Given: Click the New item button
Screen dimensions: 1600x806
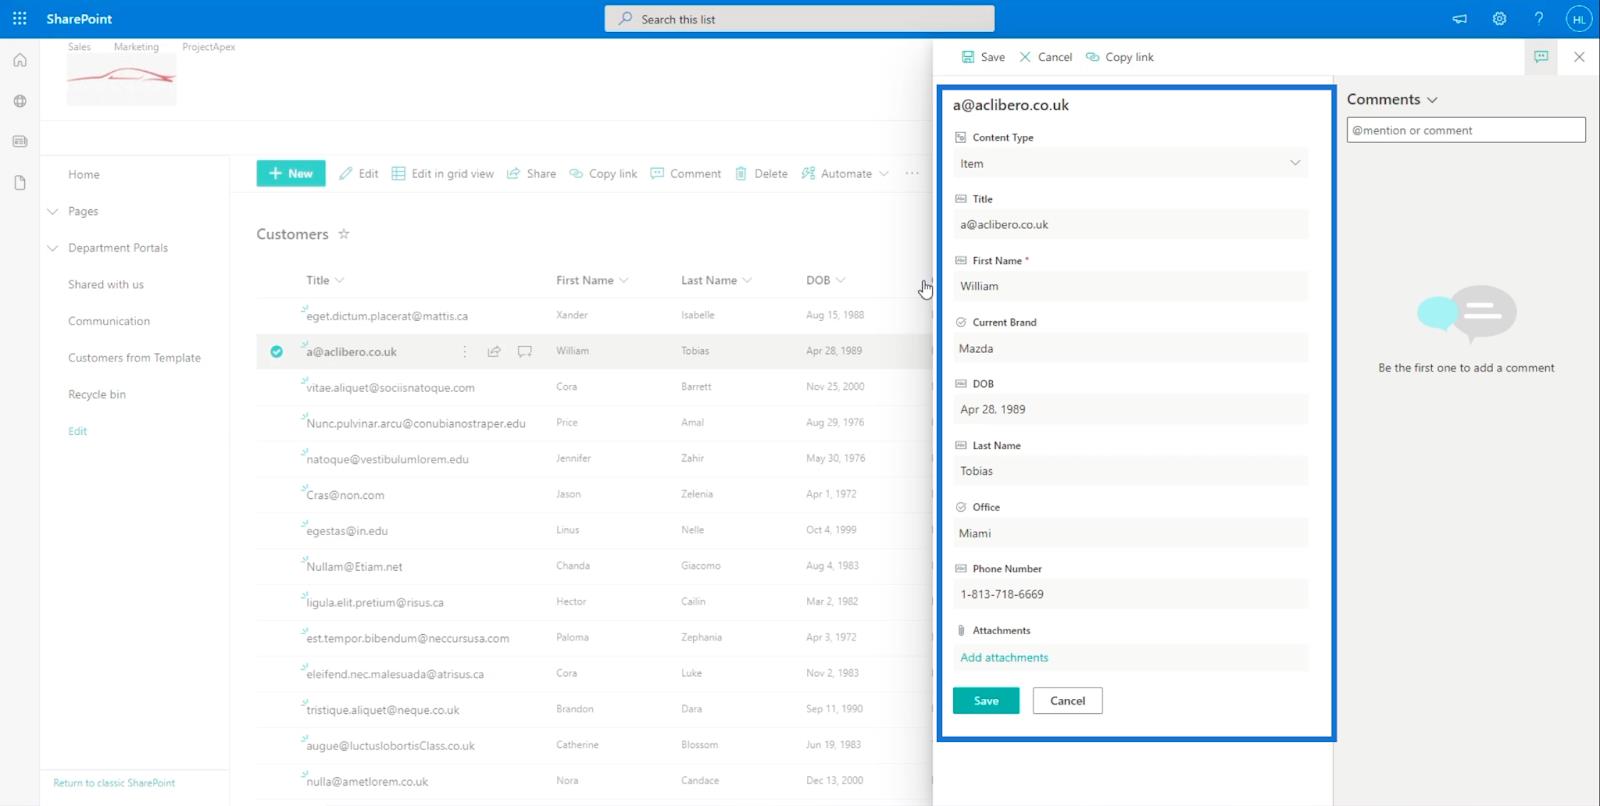Looking at the screenshot, I should point(291,173).
